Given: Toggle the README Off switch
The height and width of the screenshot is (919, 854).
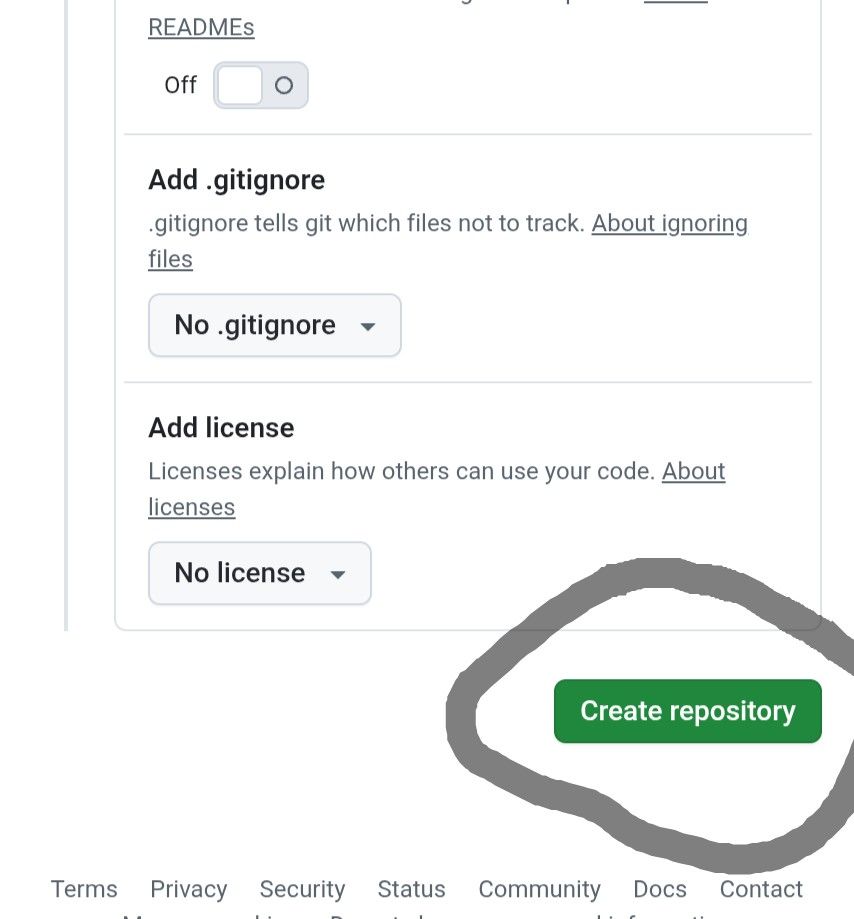Looking at the screenshot, I should click(261, 86).
